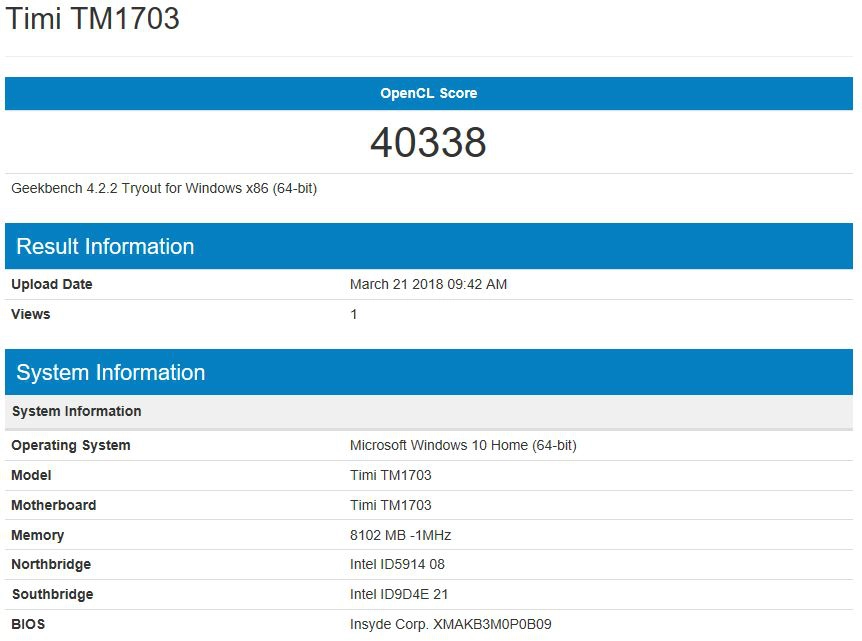Click the Model label
This screenshot has height=641, width=862.
pos(31,476)
